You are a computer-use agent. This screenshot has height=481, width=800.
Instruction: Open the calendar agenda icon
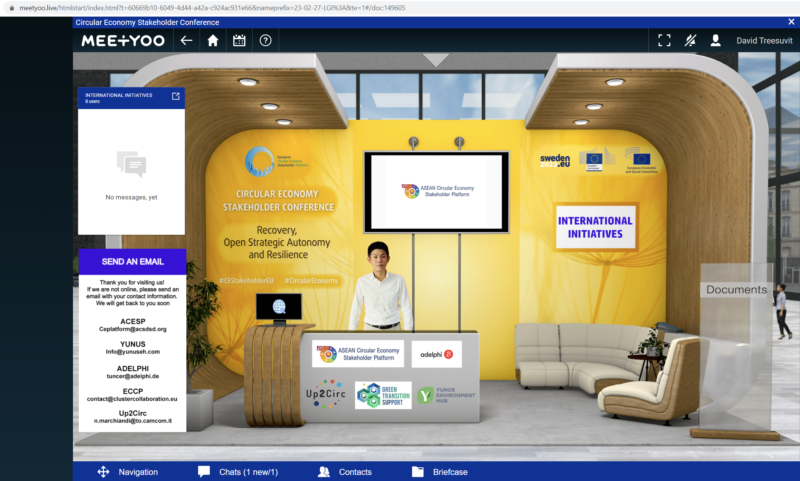(239, 40)
